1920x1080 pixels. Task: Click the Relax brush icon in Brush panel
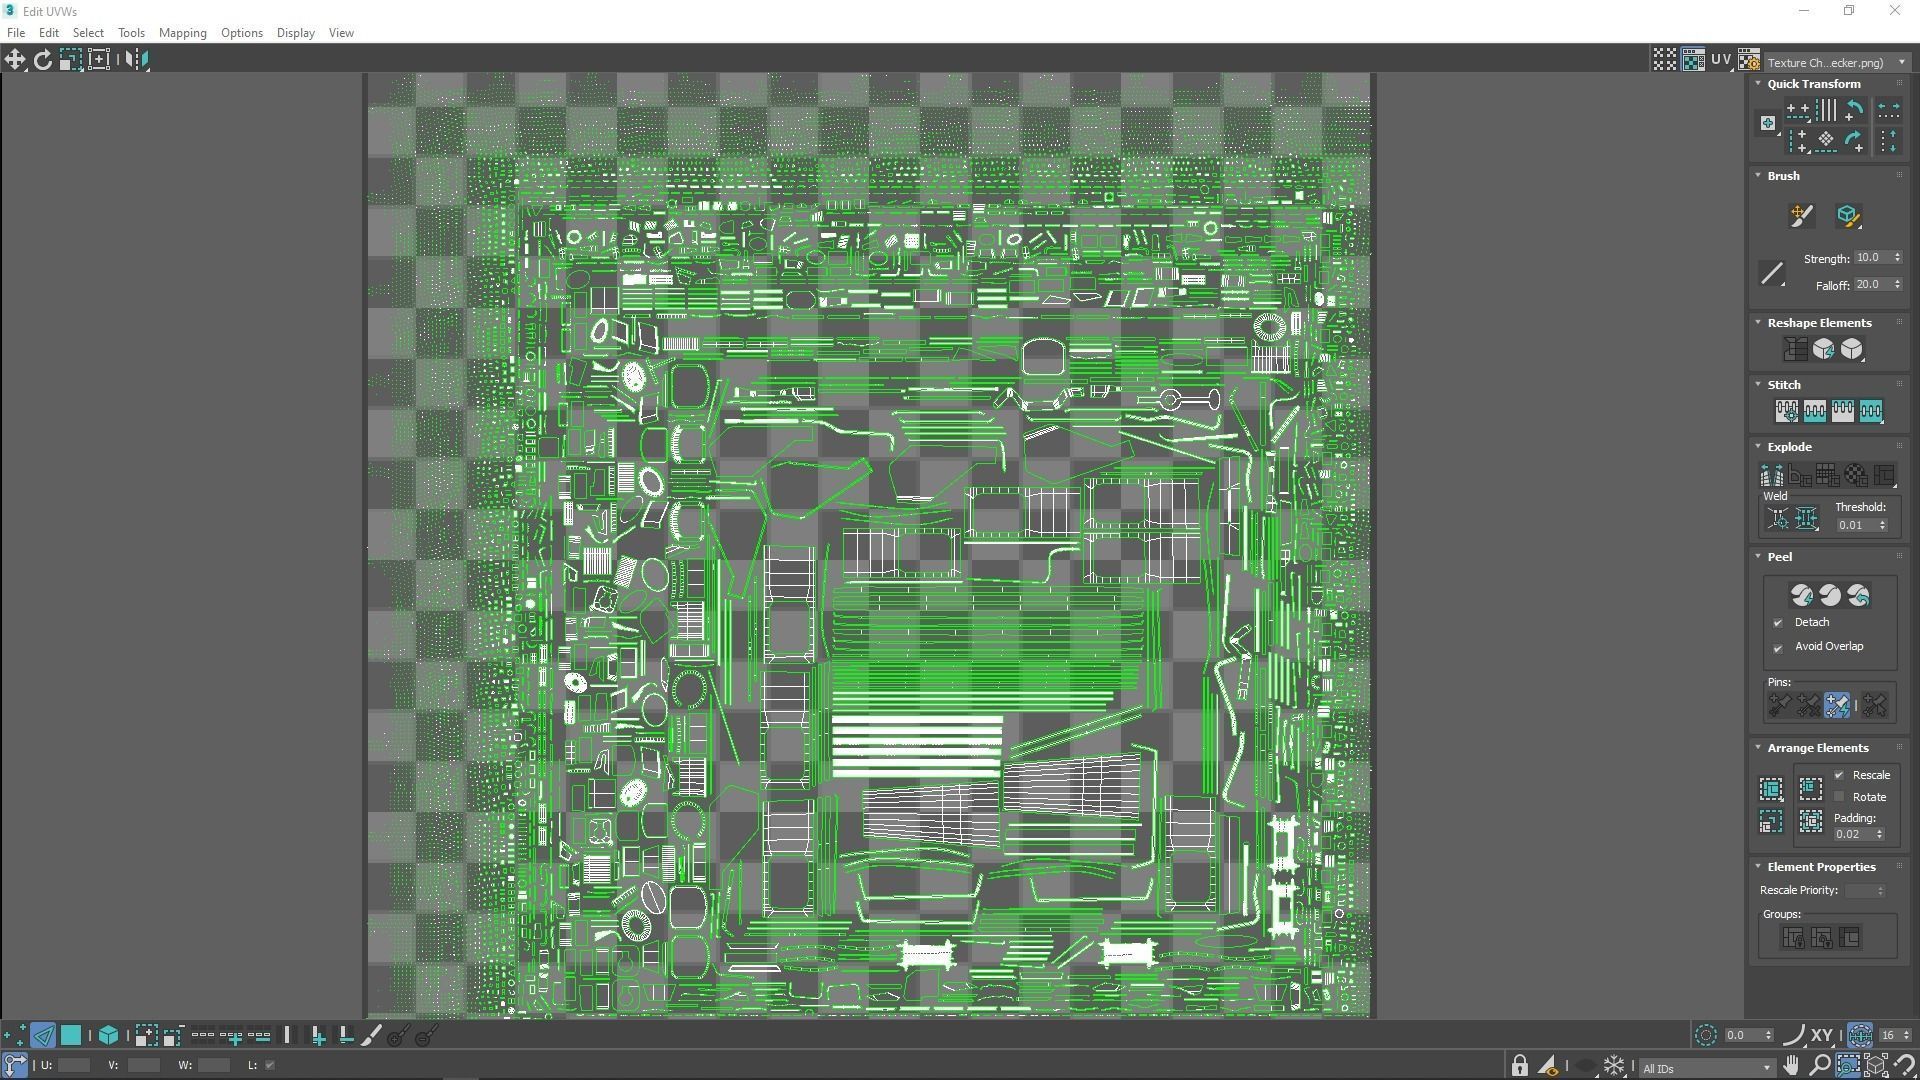(1847, 216)
